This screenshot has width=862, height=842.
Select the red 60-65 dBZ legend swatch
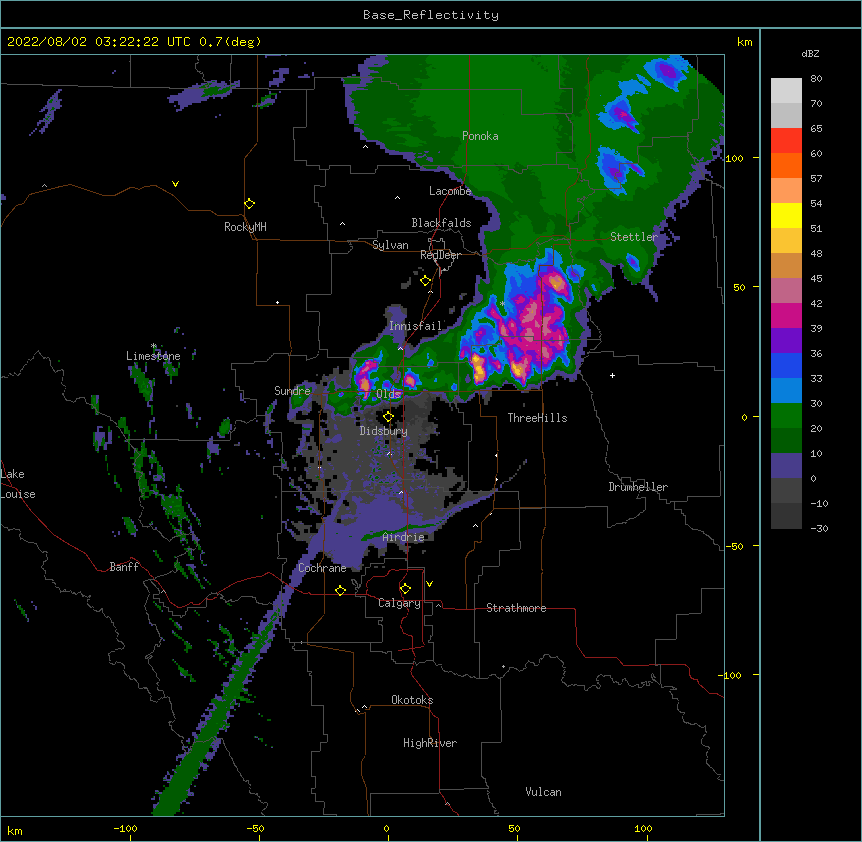coord(786,141)
